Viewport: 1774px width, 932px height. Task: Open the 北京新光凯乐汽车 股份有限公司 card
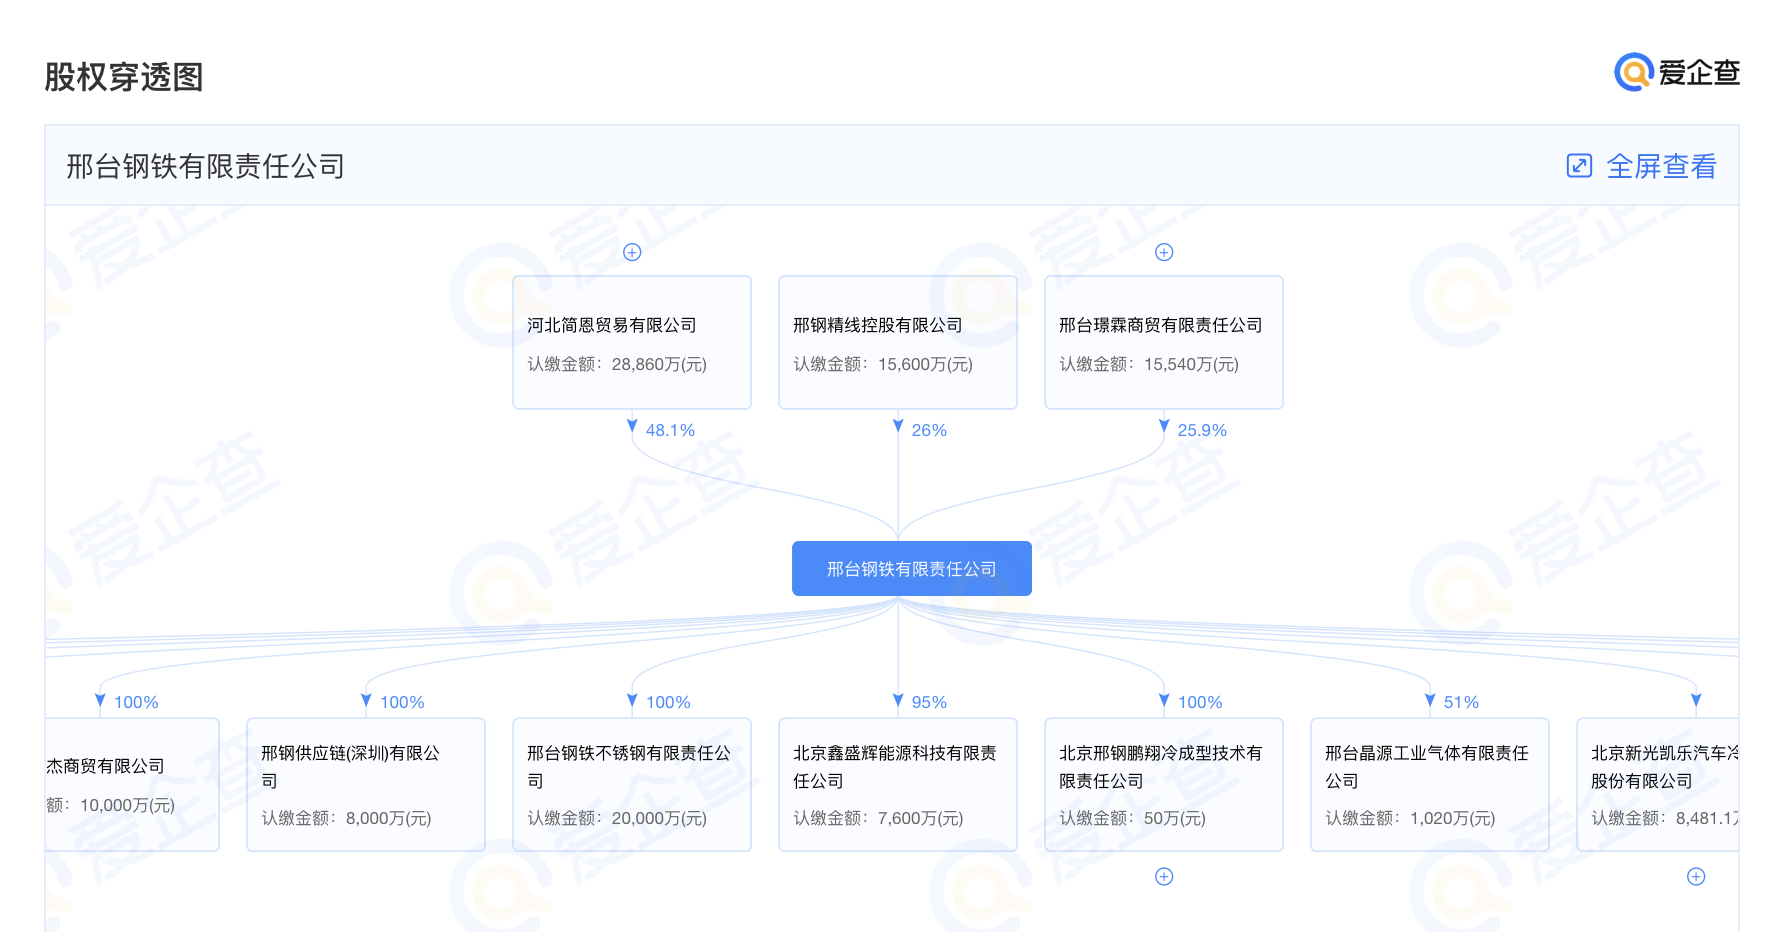click(1658, 784)
